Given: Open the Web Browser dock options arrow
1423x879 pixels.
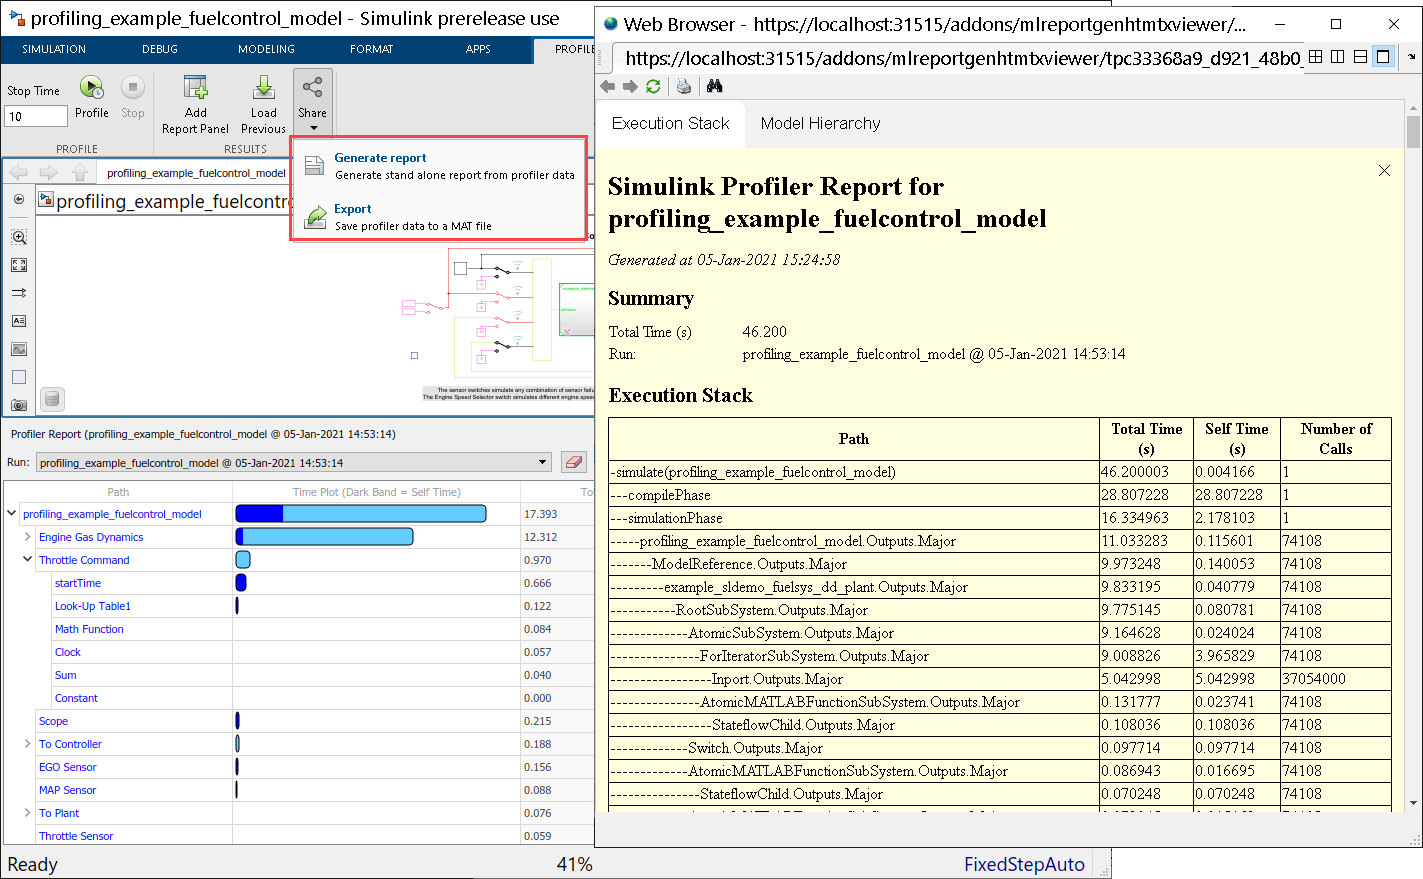Looking at the screenshot, I should tap(1412, 57).
